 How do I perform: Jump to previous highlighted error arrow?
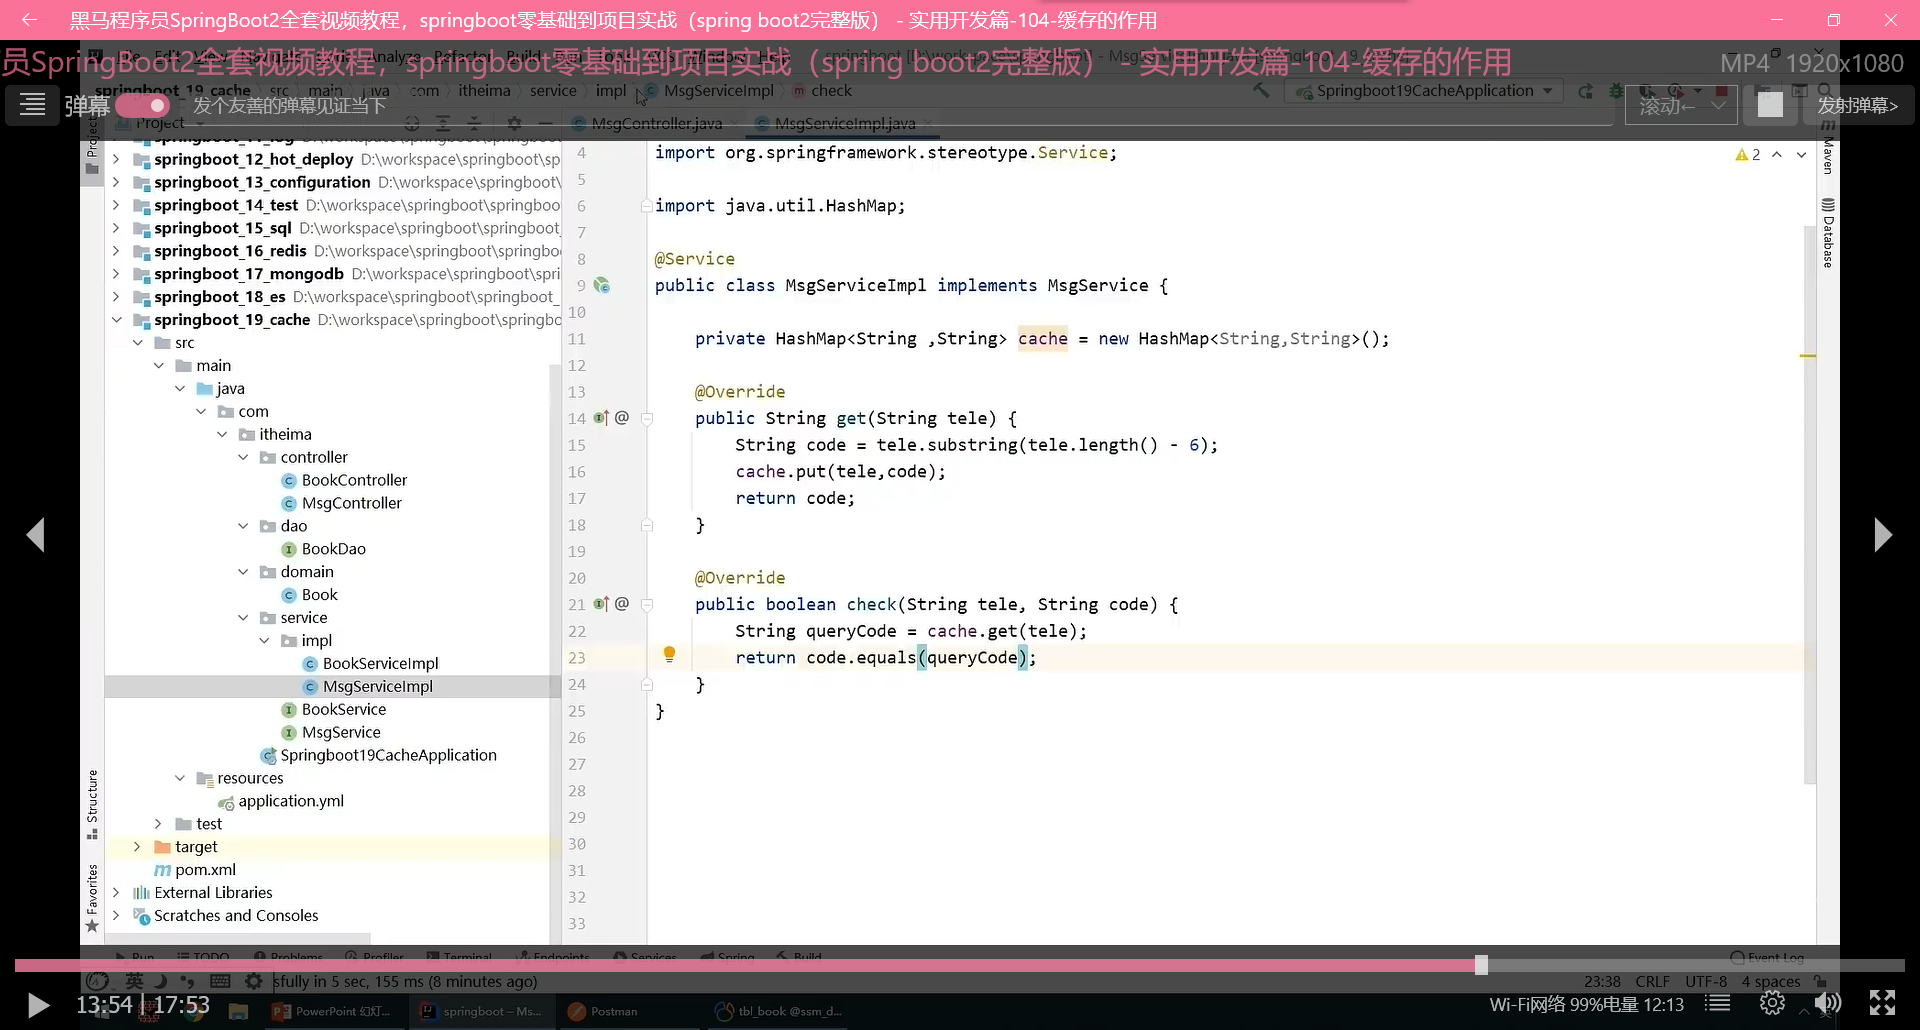click(1777, 154)
